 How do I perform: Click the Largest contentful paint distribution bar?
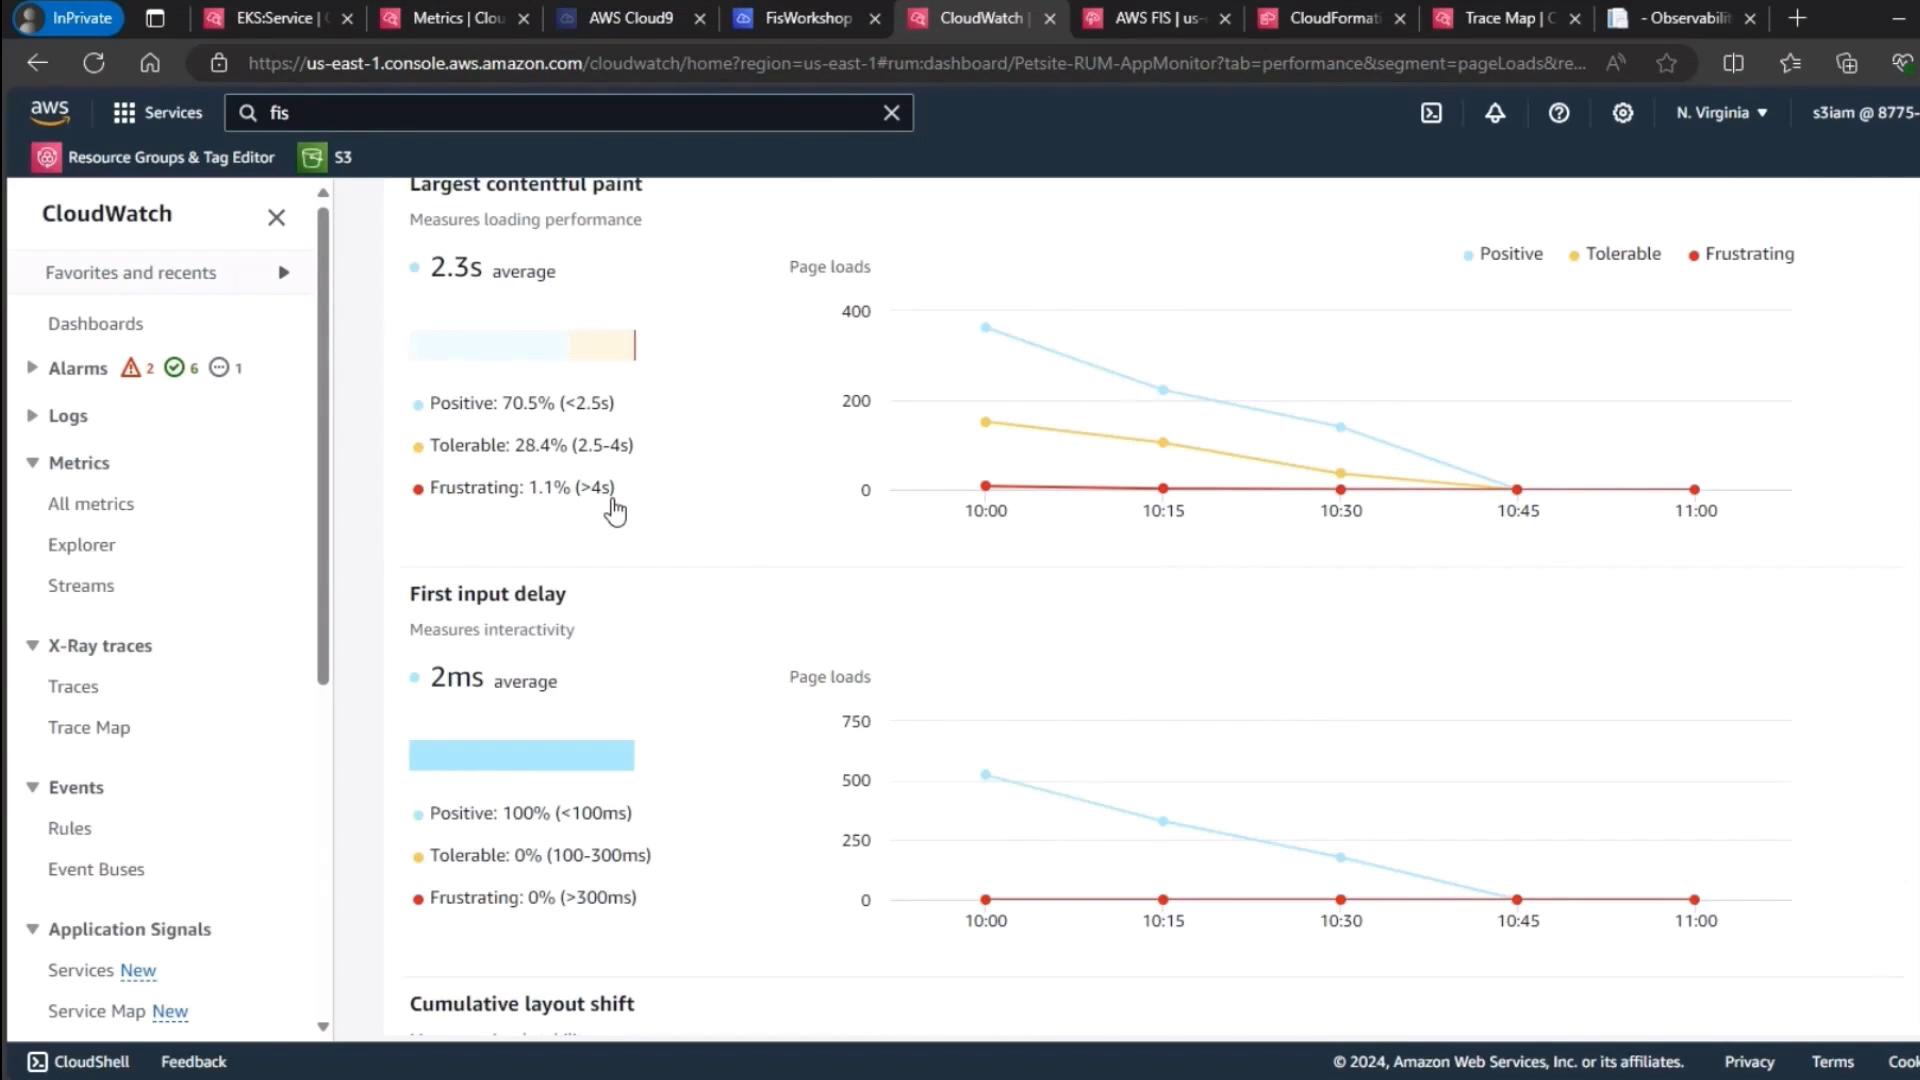tap(522, 345)
